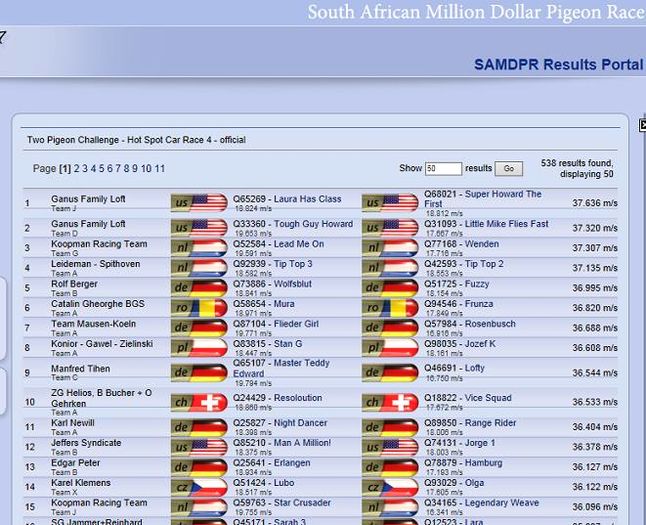Screen dimensions: 646x525
Task: Click Romanian flag beside Mura
Action: coord(199,308)
